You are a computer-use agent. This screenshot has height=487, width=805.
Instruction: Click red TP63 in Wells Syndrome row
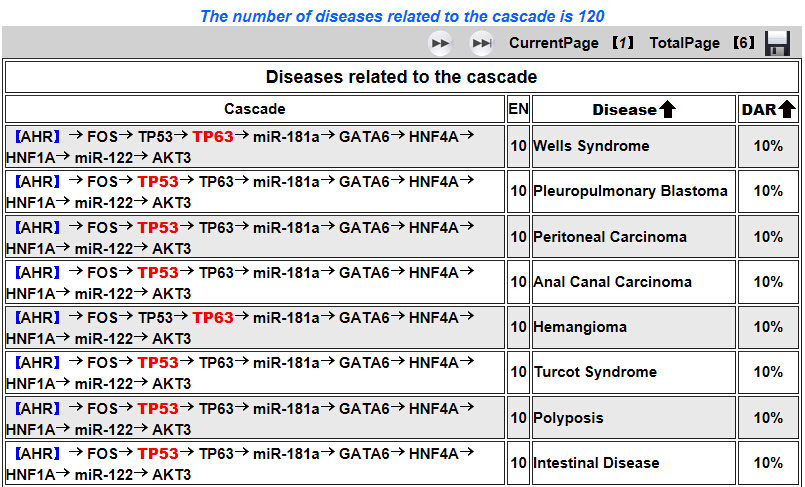[213, 137]
